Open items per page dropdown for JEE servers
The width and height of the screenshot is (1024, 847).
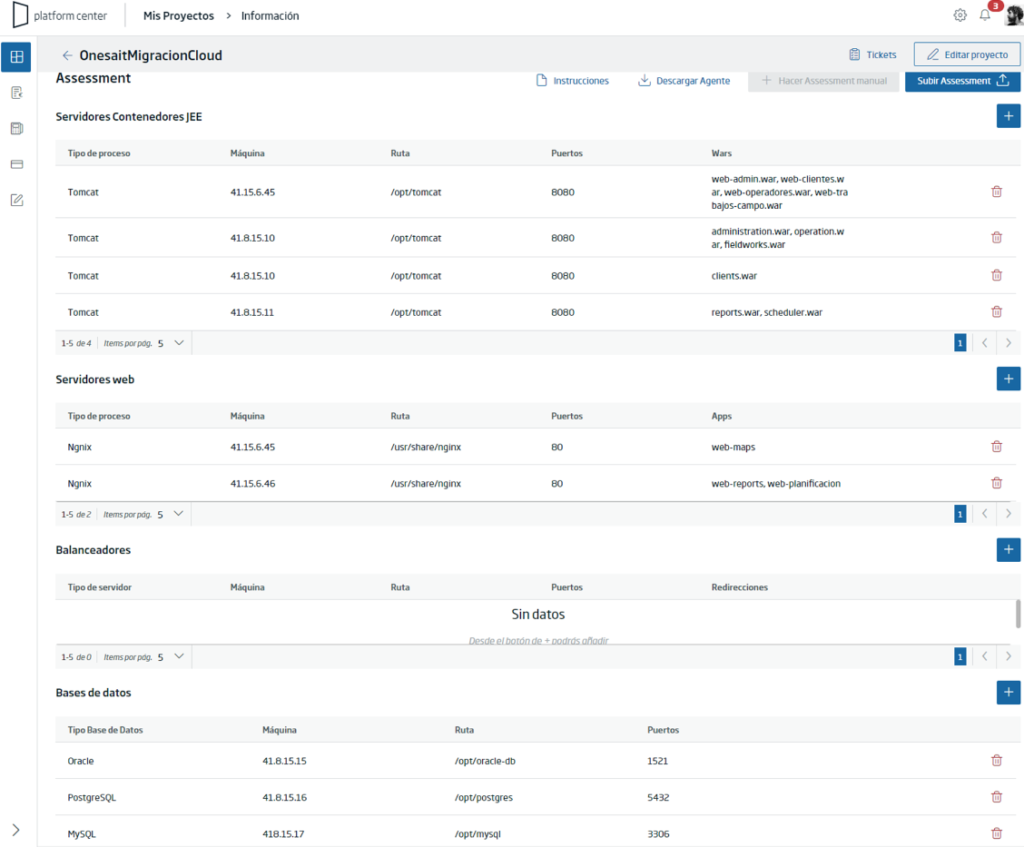pos(170,343)
